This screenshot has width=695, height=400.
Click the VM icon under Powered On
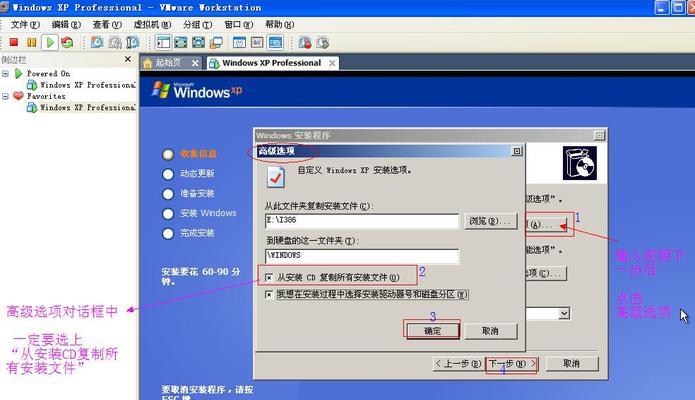32,85
